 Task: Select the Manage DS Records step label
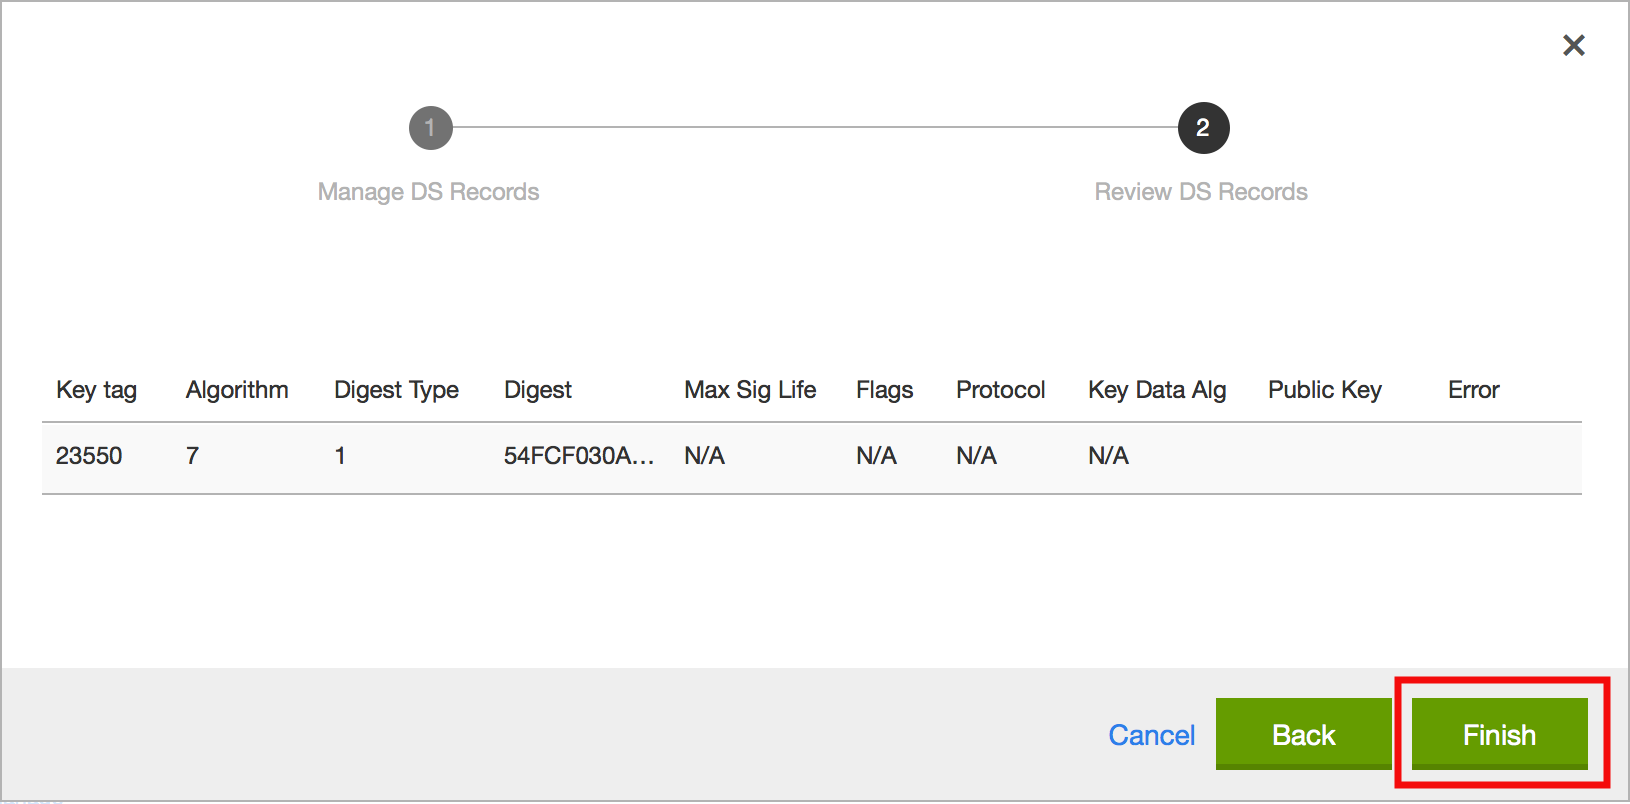point(428,192)
